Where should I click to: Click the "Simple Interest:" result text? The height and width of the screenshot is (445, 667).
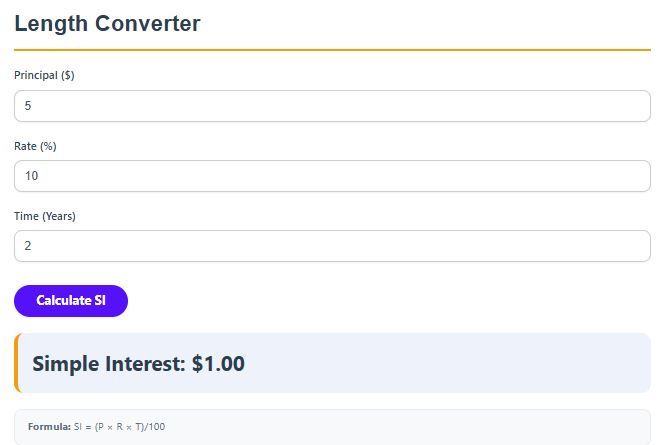point(108,364)
